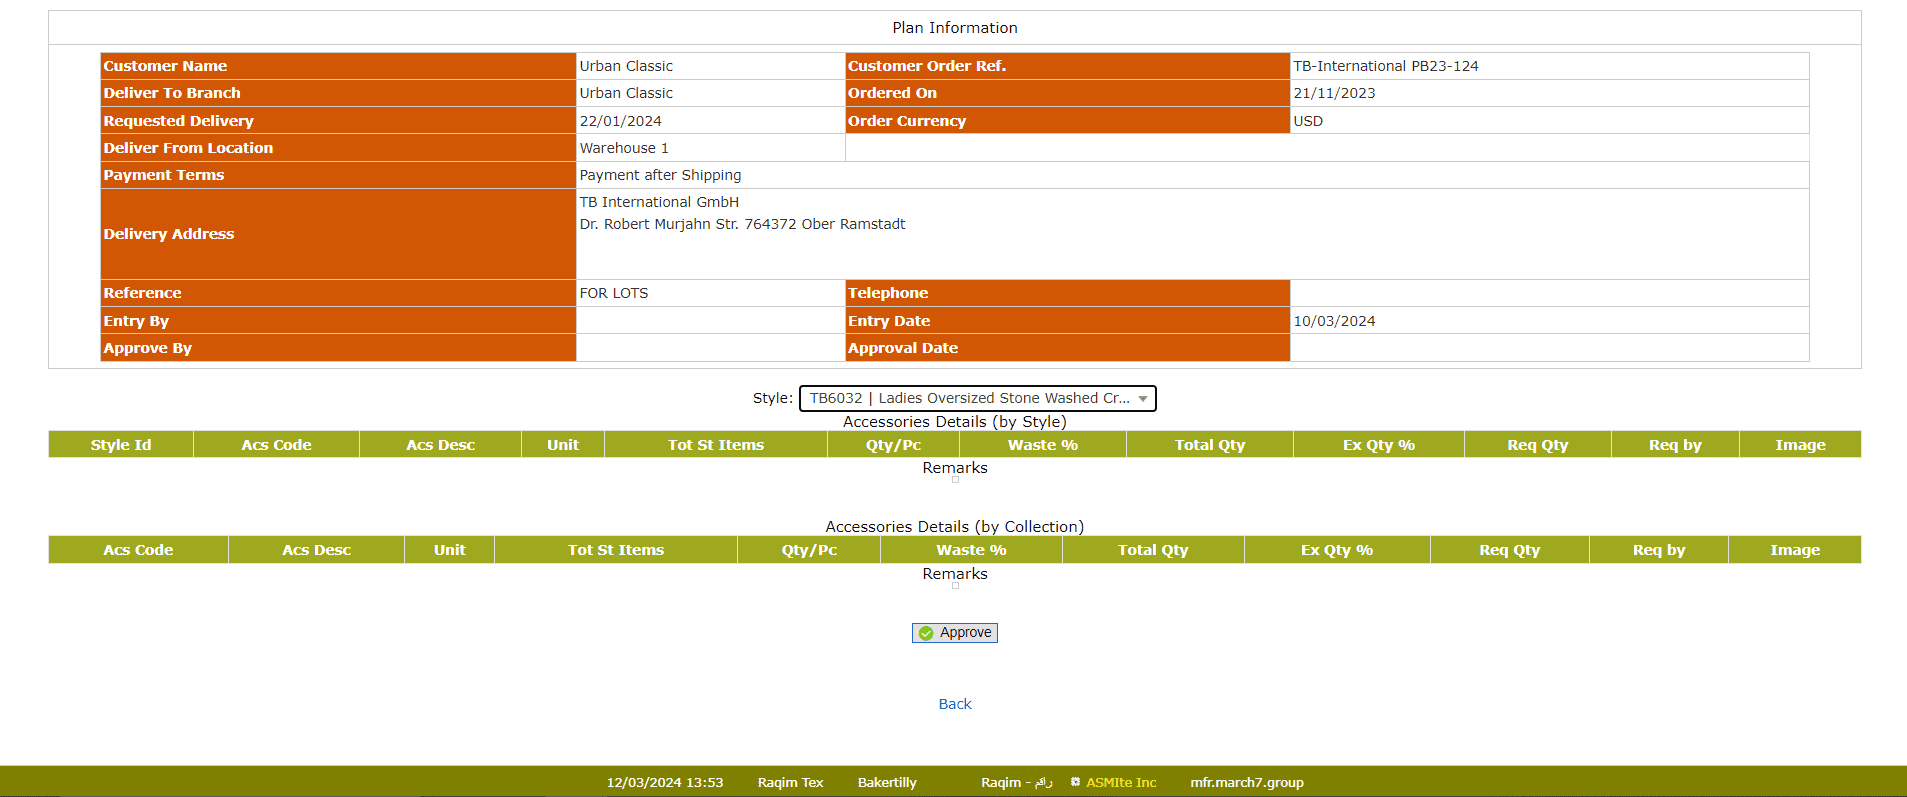Screen dimensions: 1907x797
Task: Click mfr.march7.group in the footer
Action: point(1246,782)
